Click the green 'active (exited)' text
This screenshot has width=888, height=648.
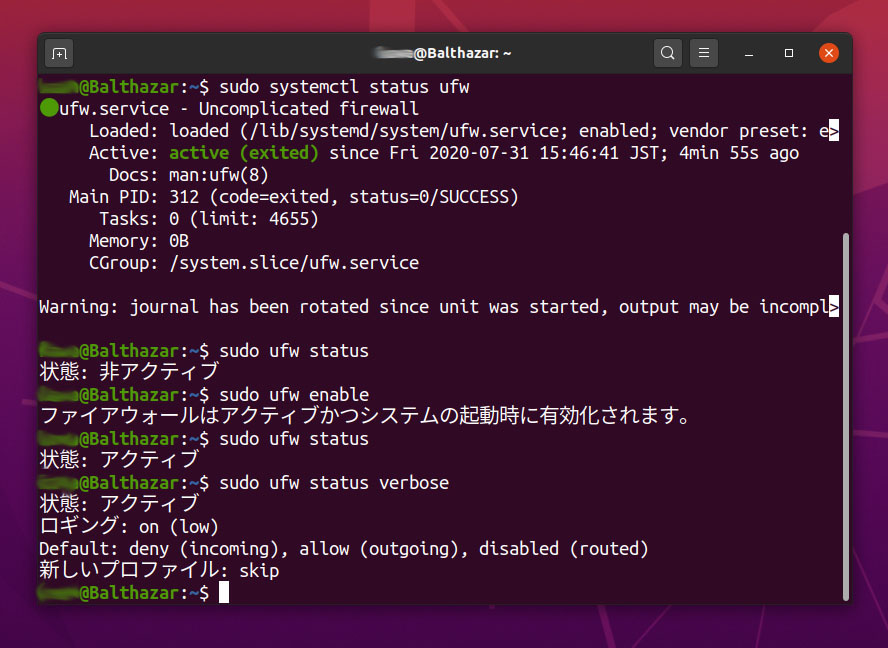point(244,153)
